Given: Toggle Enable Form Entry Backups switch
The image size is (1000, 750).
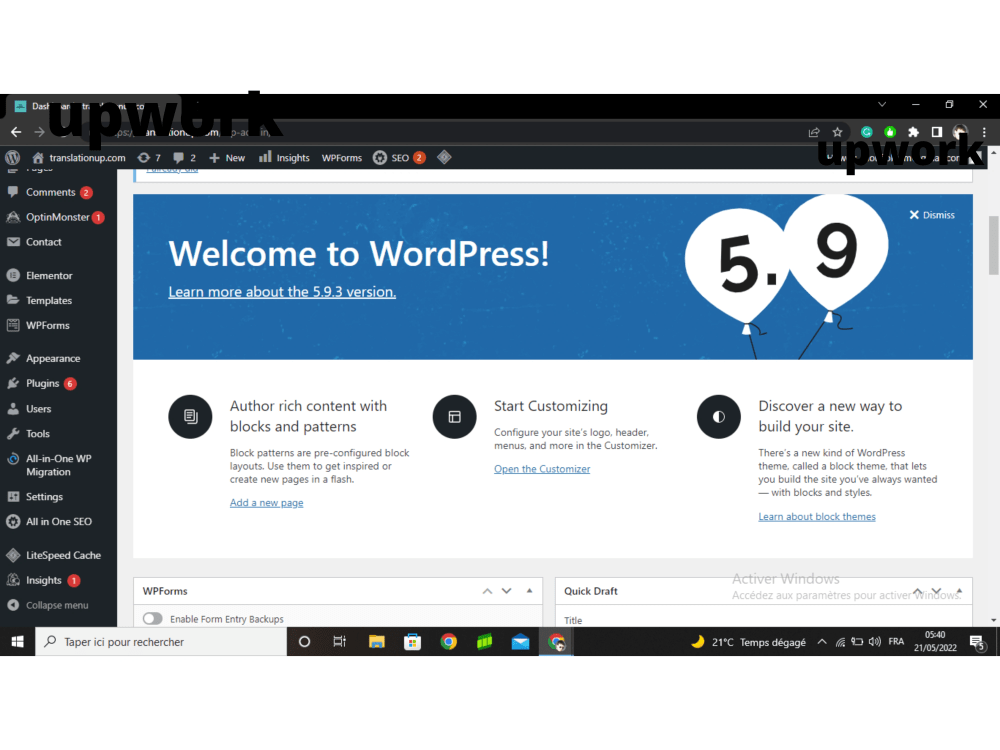Looking at the screenshot, I should [152, 619].
